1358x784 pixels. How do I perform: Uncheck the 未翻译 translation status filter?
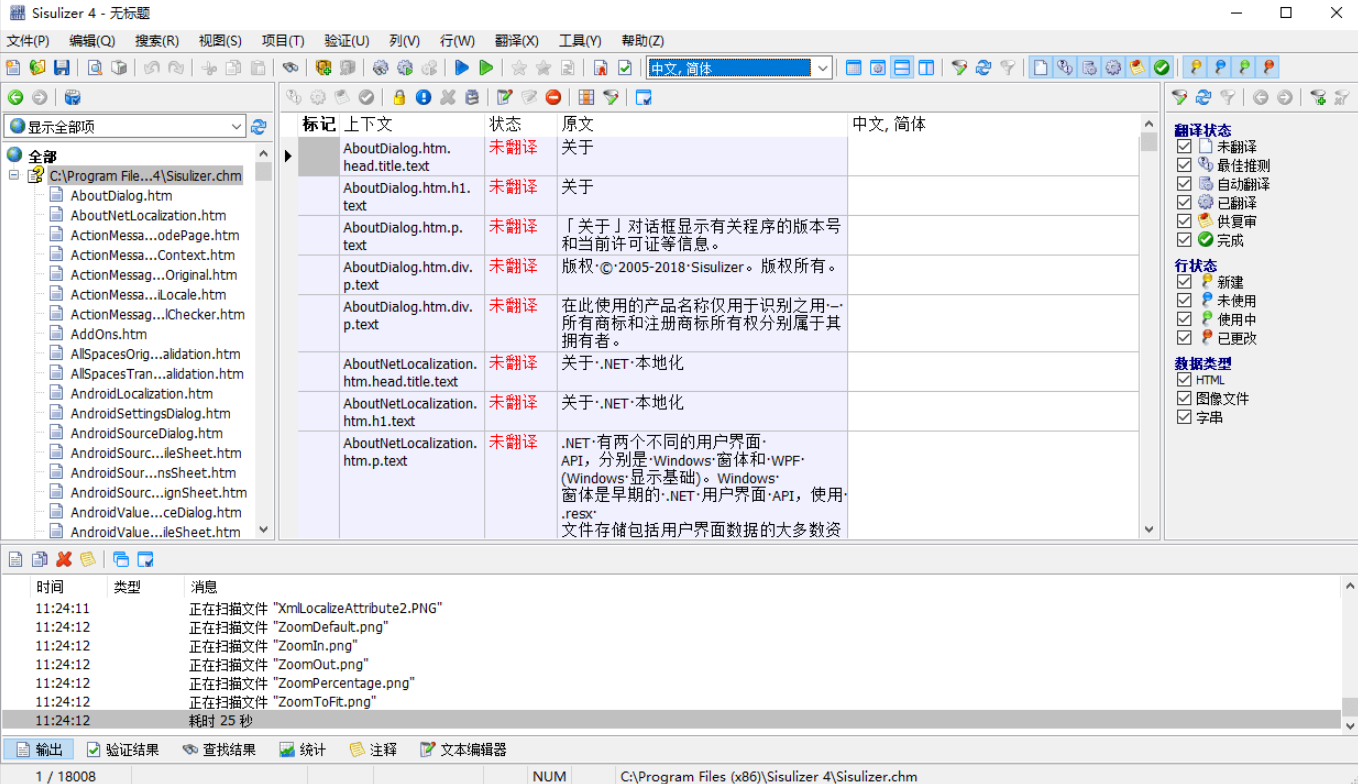click(x=1184, y=147)
